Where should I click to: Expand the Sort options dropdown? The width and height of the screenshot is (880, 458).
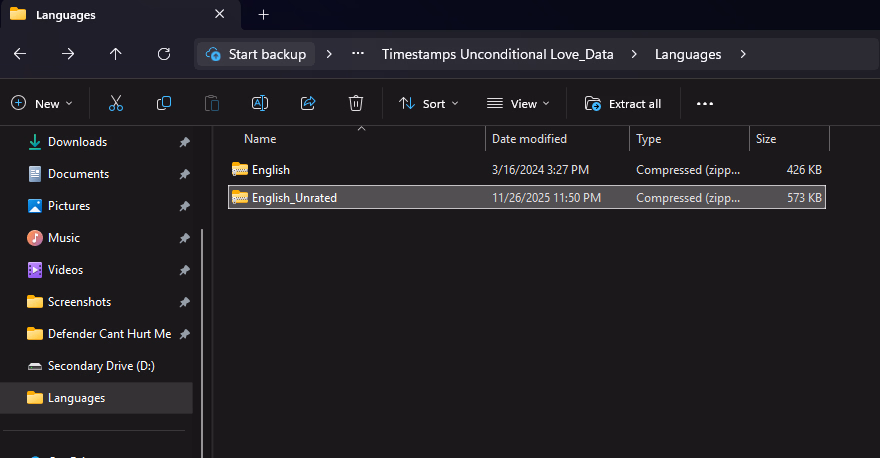click(428, 103)
